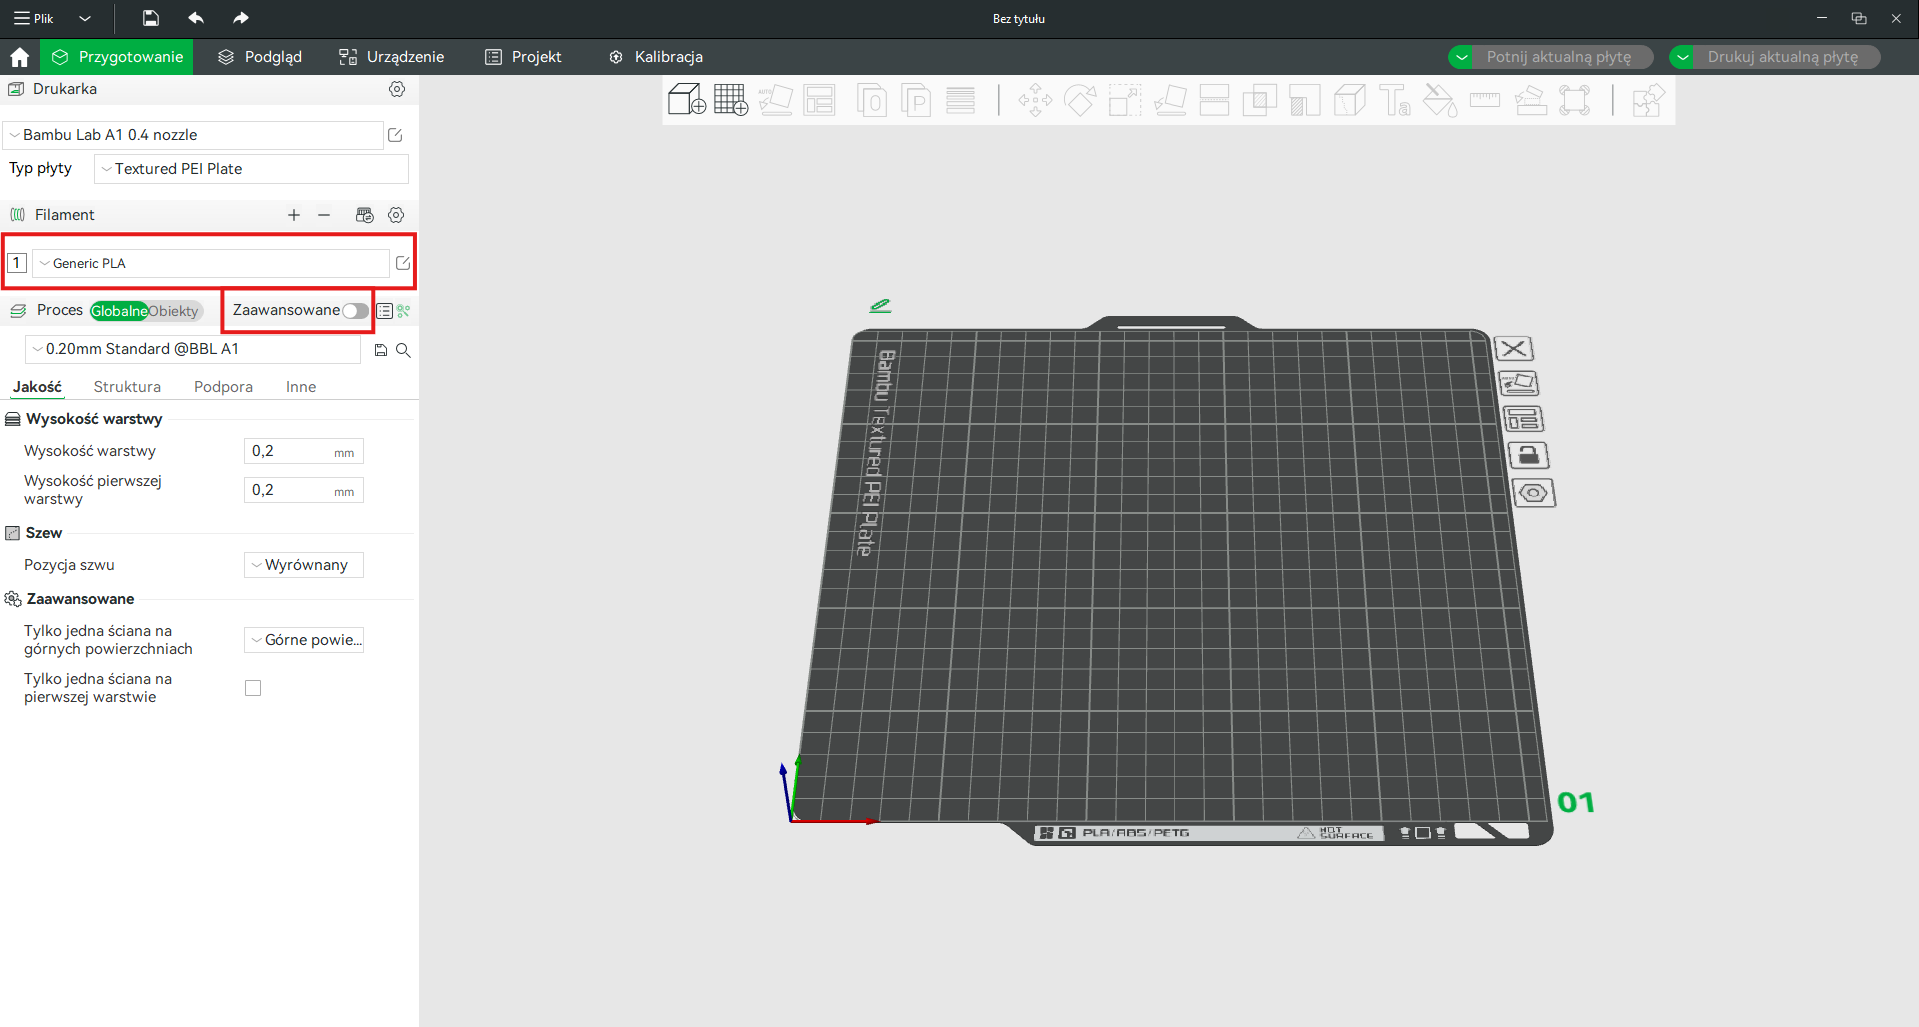Click Potnij aktualną płytę button
This screenshot has height=1027, width=1919.
(x=1557, y=57)
